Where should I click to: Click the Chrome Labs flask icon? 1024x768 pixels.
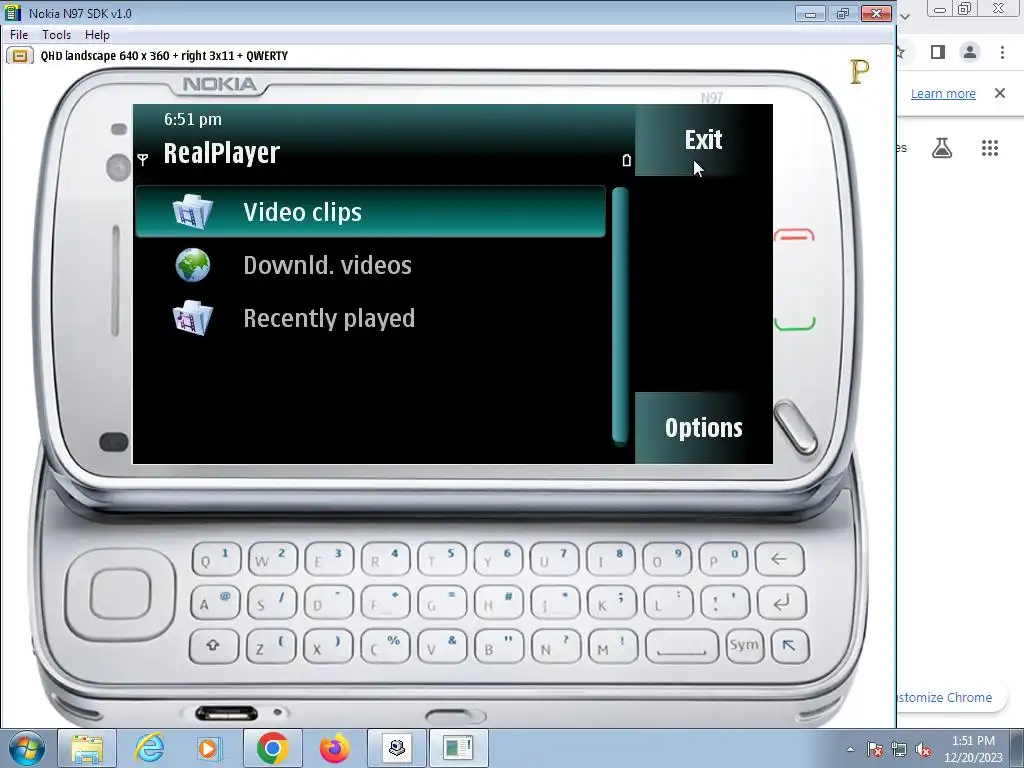tap(942, 148)
